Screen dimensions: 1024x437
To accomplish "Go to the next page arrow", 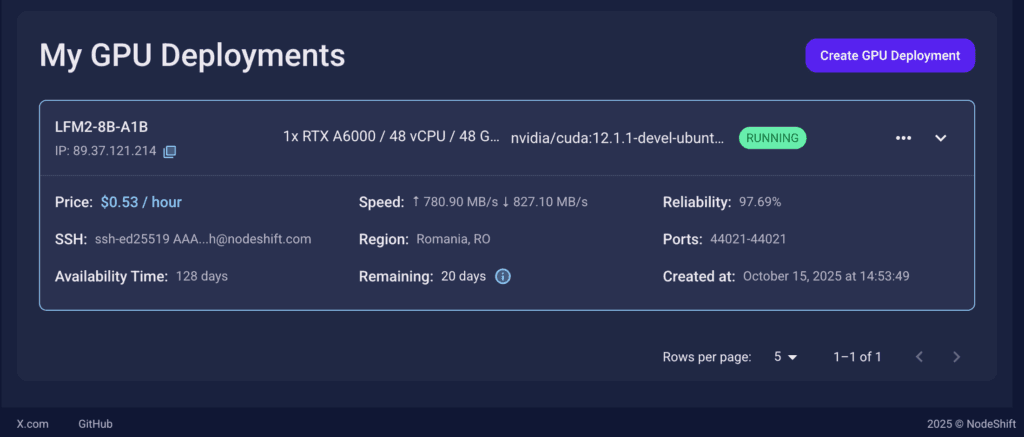I will [956, 357].
